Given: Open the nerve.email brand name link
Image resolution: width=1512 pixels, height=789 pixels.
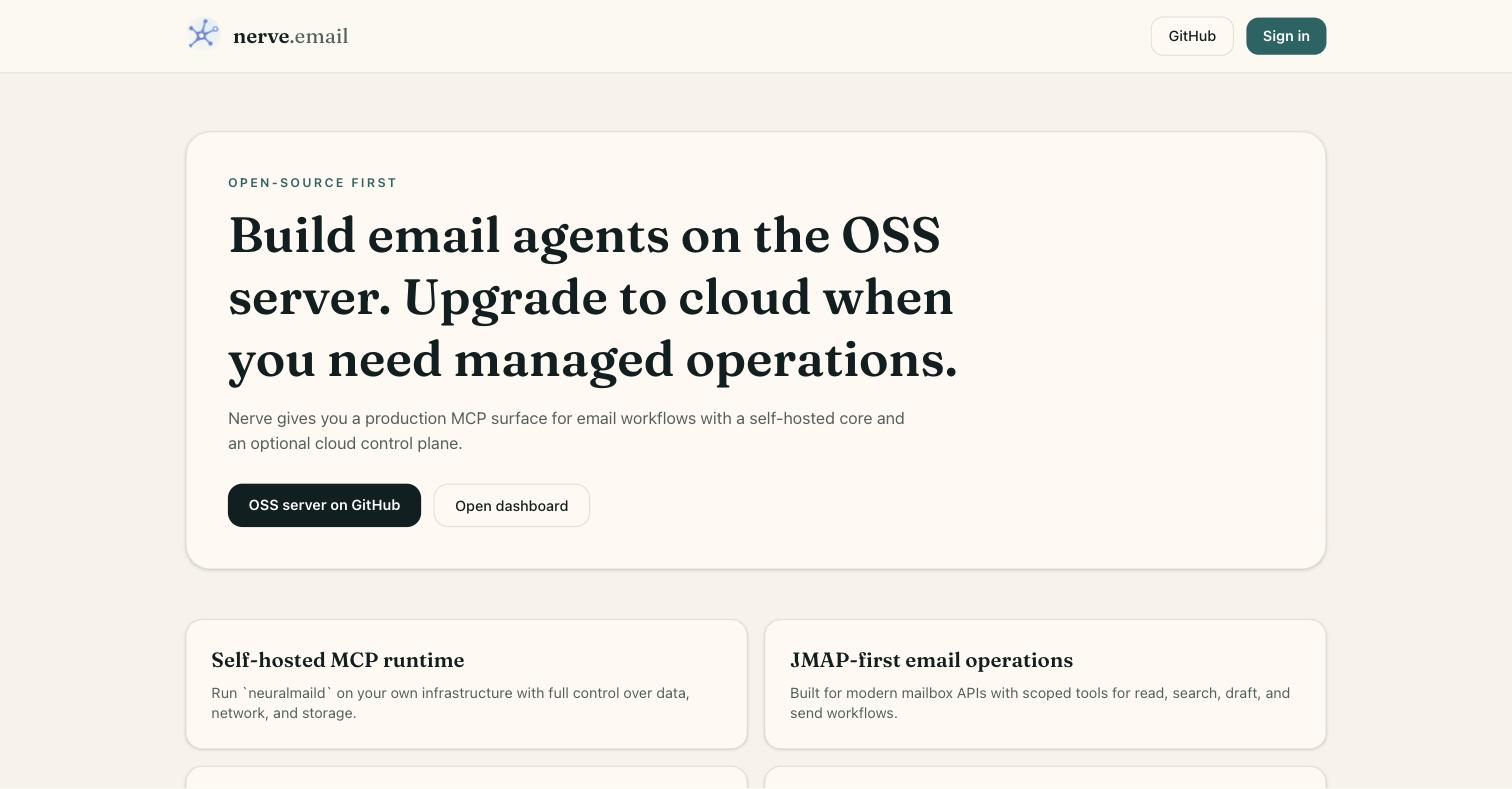Looking at the screenshot, I should [x=291, y=36].
